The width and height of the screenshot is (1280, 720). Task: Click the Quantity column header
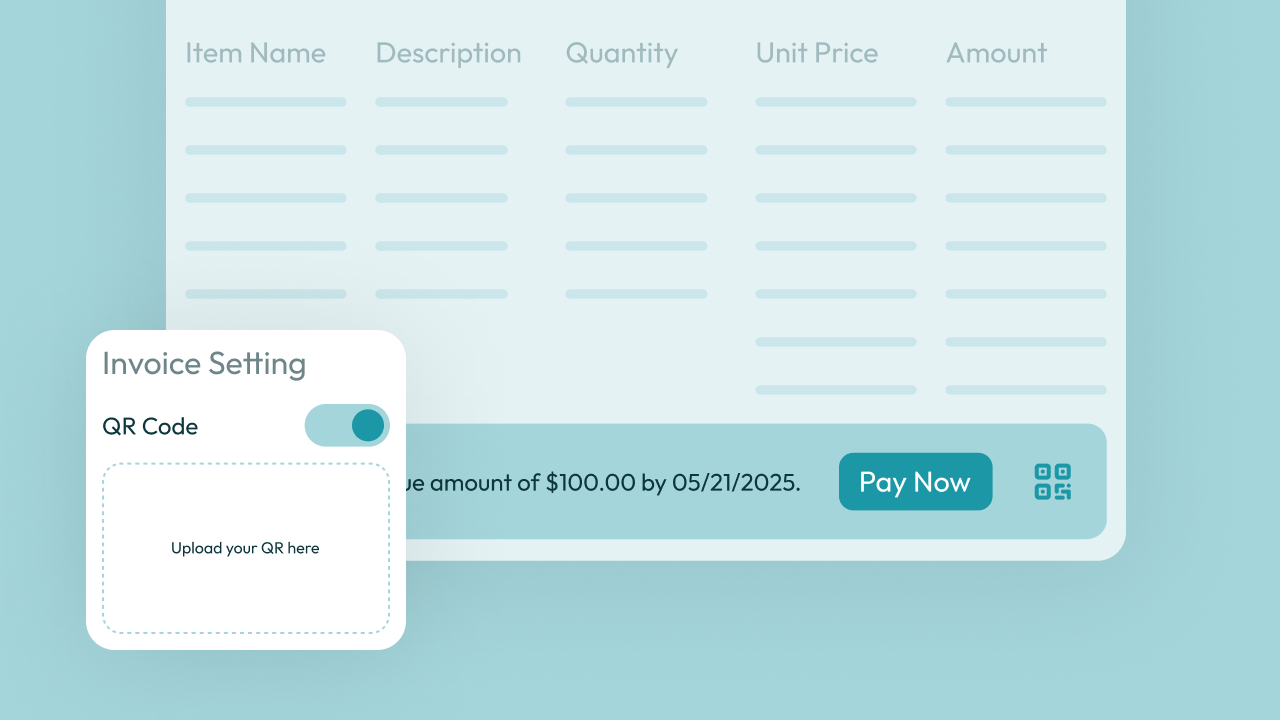621,53
